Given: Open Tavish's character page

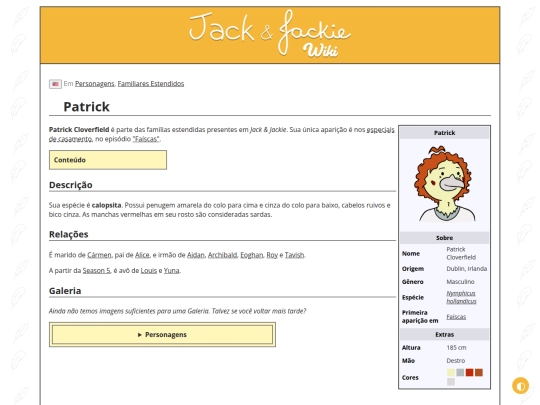Looking at the screenshot, I should 294,255.
